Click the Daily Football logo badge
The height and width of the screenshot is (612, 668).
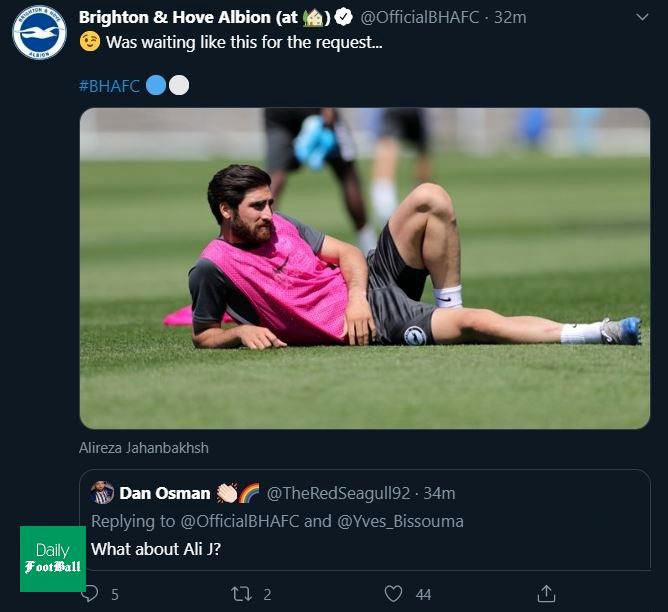(x=53, y=558)
